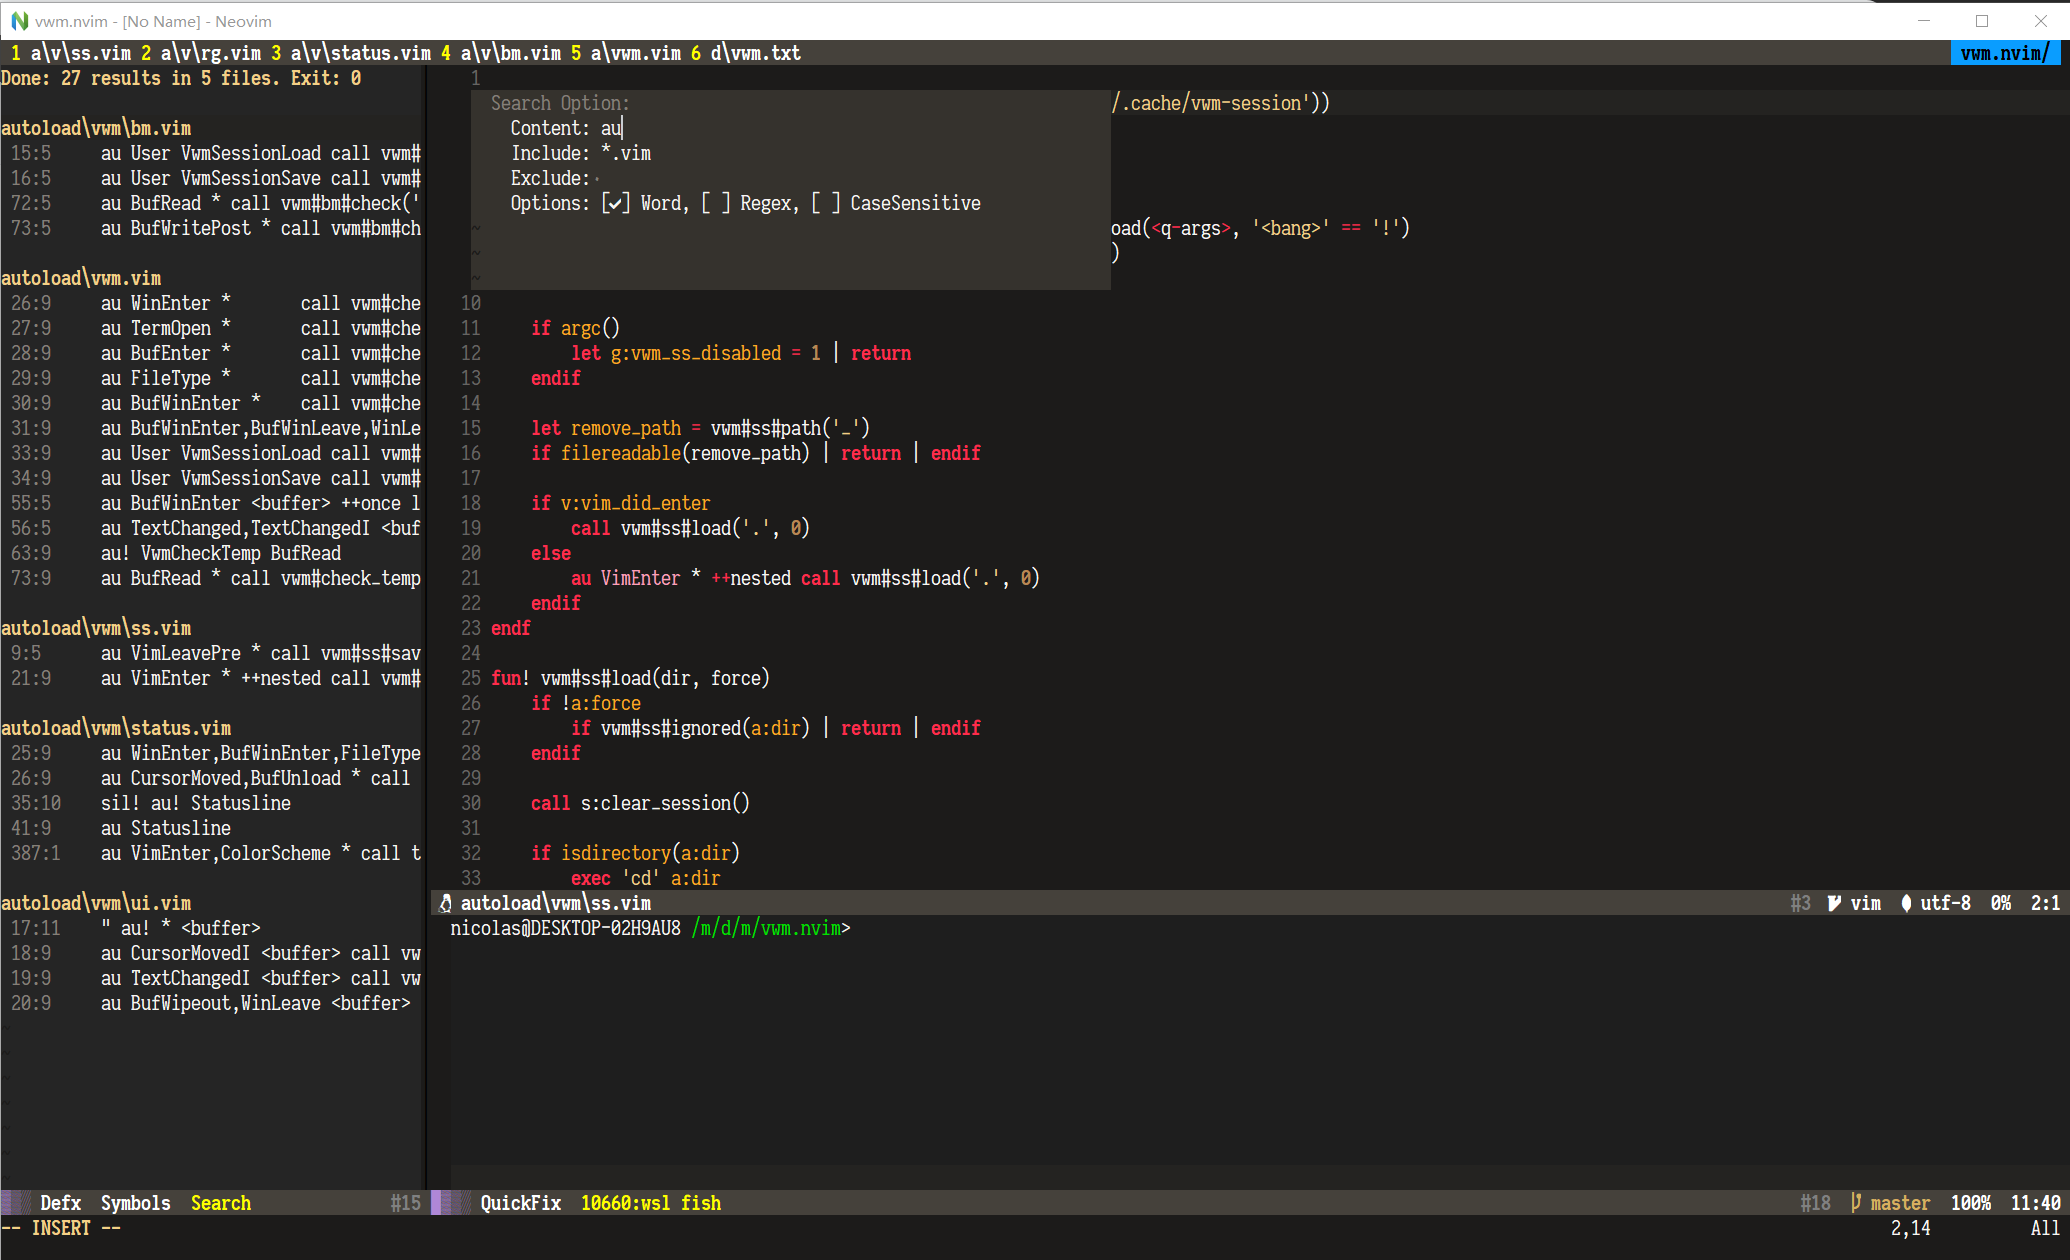2070x1260 pixels.
Task: Click the encoding icon before utf-8
Action: [1908, 903]
